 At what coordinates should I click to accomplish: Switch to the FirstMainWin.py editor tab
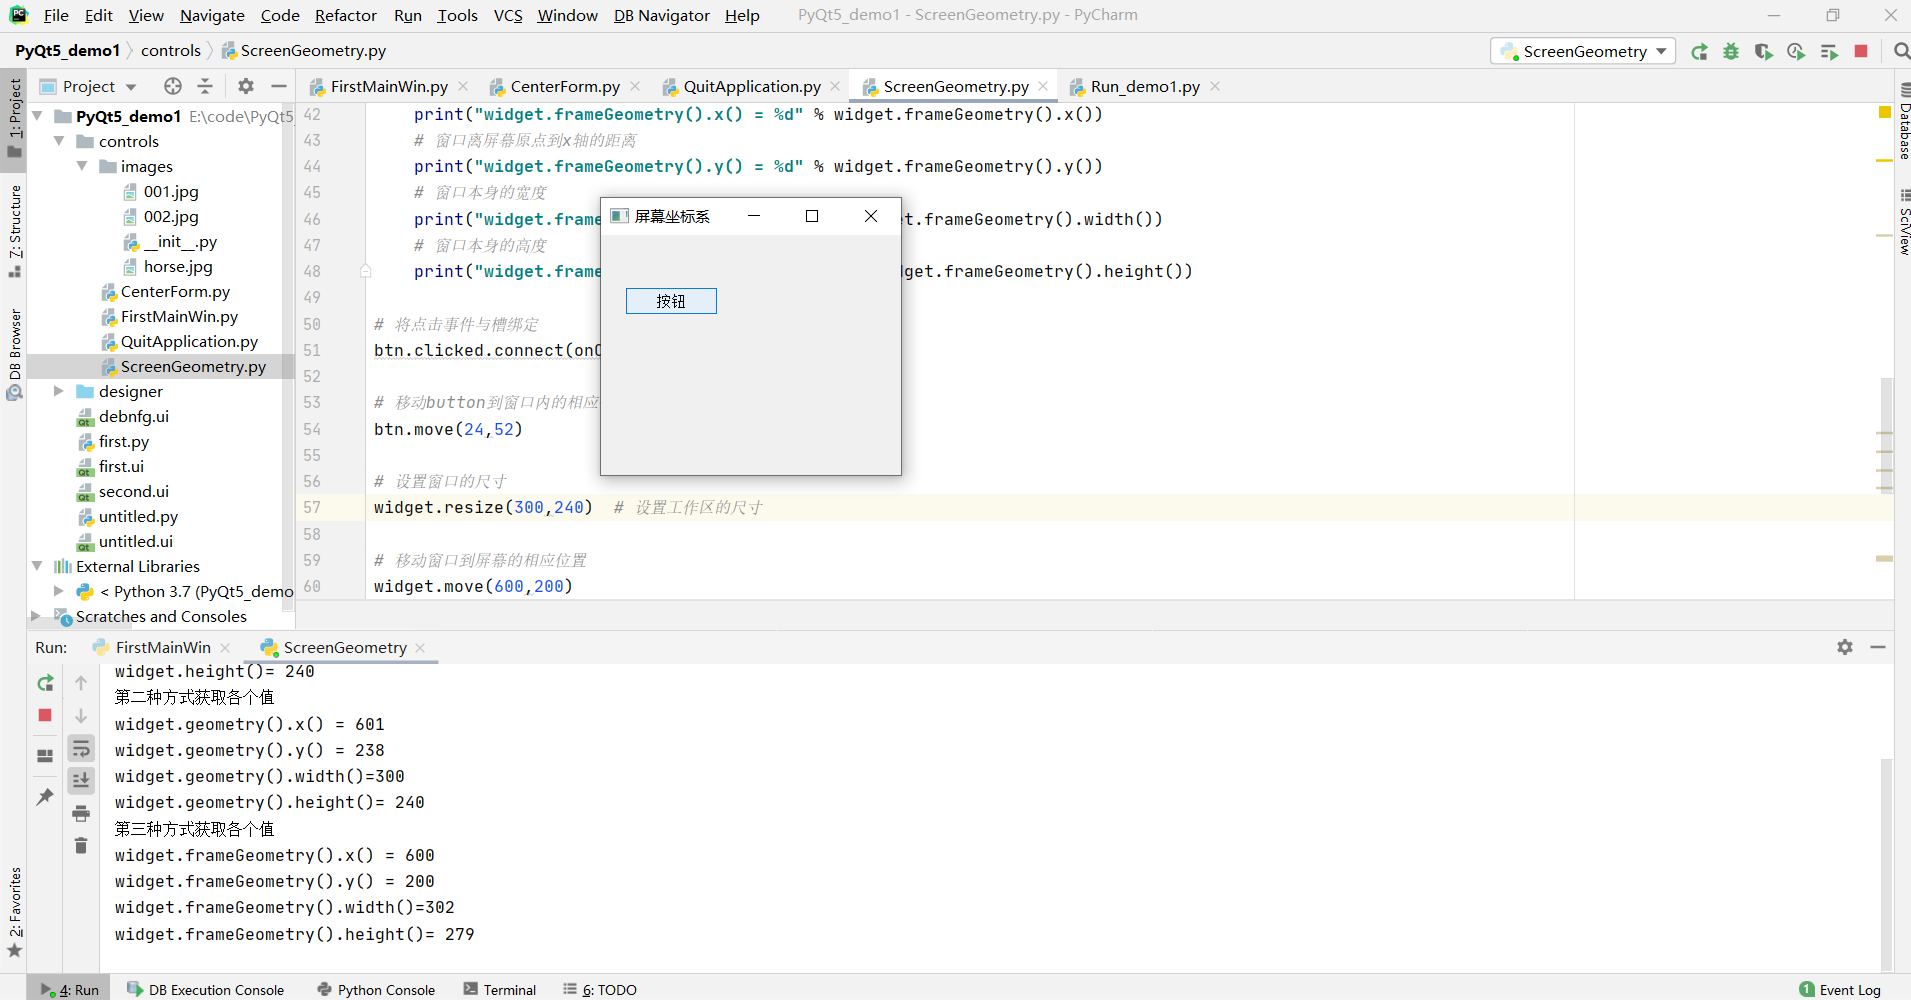(x=389, y=86)
